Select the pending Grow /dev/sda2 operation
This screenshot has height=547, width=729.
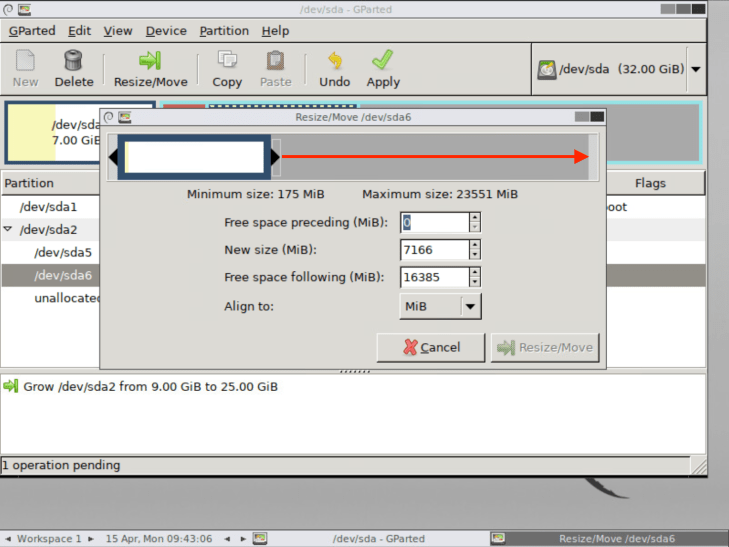pyautogui.click(x=150, y=387)
